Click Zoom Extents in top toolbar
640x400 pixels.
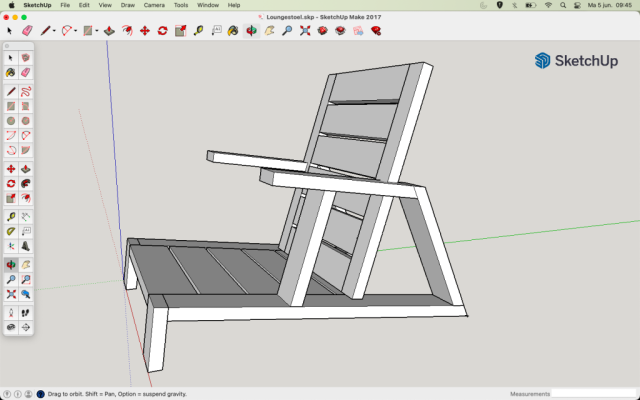pyautogui.click(x=305, y=31)
